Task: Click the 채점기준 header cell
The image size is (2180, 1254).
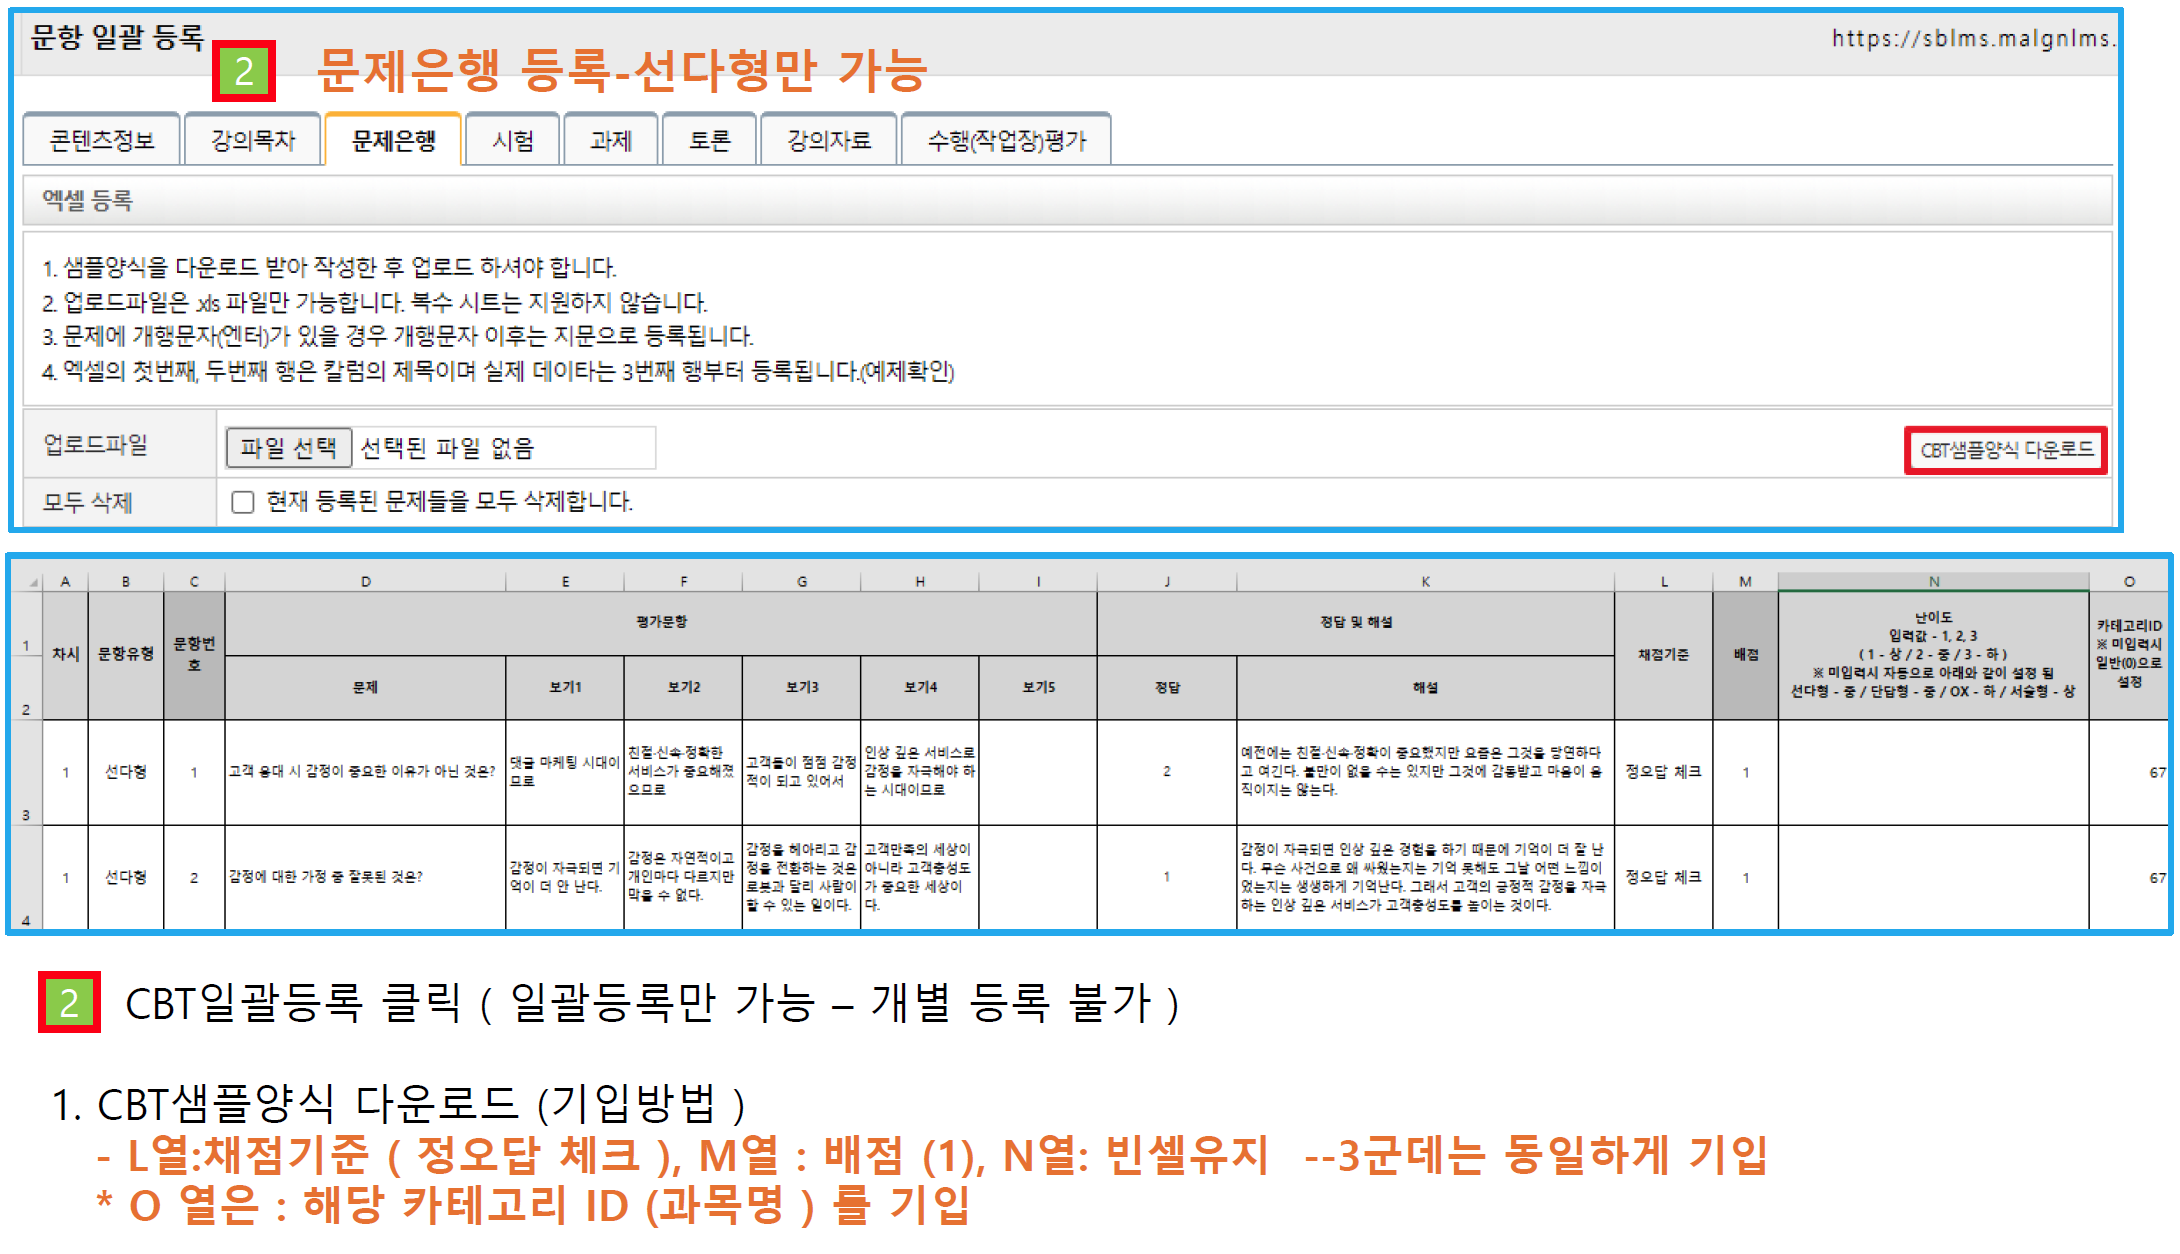Action: click(x=1663, y=654)
